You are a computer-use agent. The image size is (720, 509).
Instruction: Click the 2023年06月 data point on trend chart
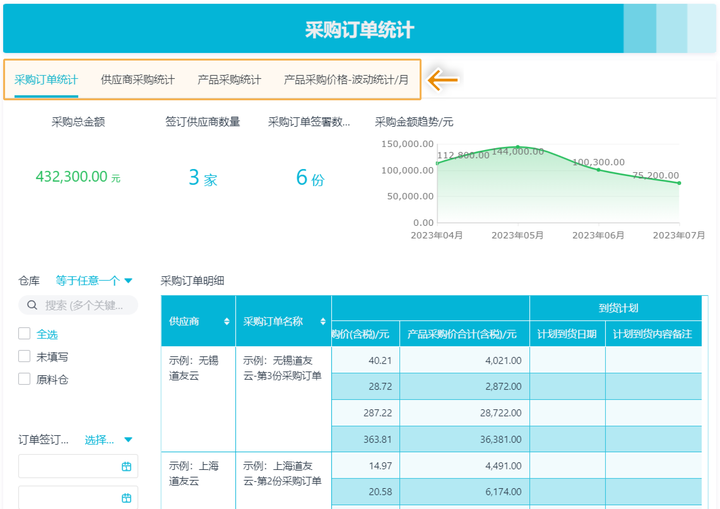coord(599,170)
